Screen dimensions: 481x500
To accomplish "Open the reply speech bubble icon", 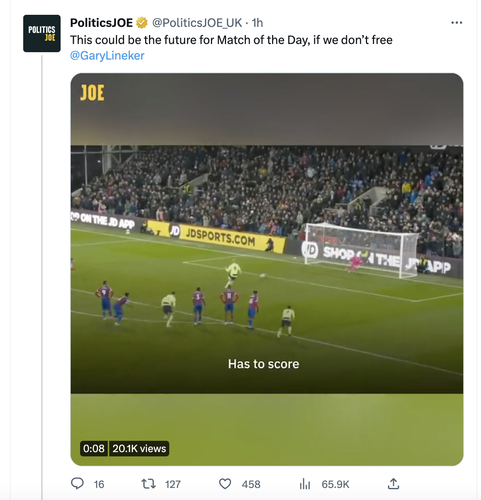I will pos(77,483).
